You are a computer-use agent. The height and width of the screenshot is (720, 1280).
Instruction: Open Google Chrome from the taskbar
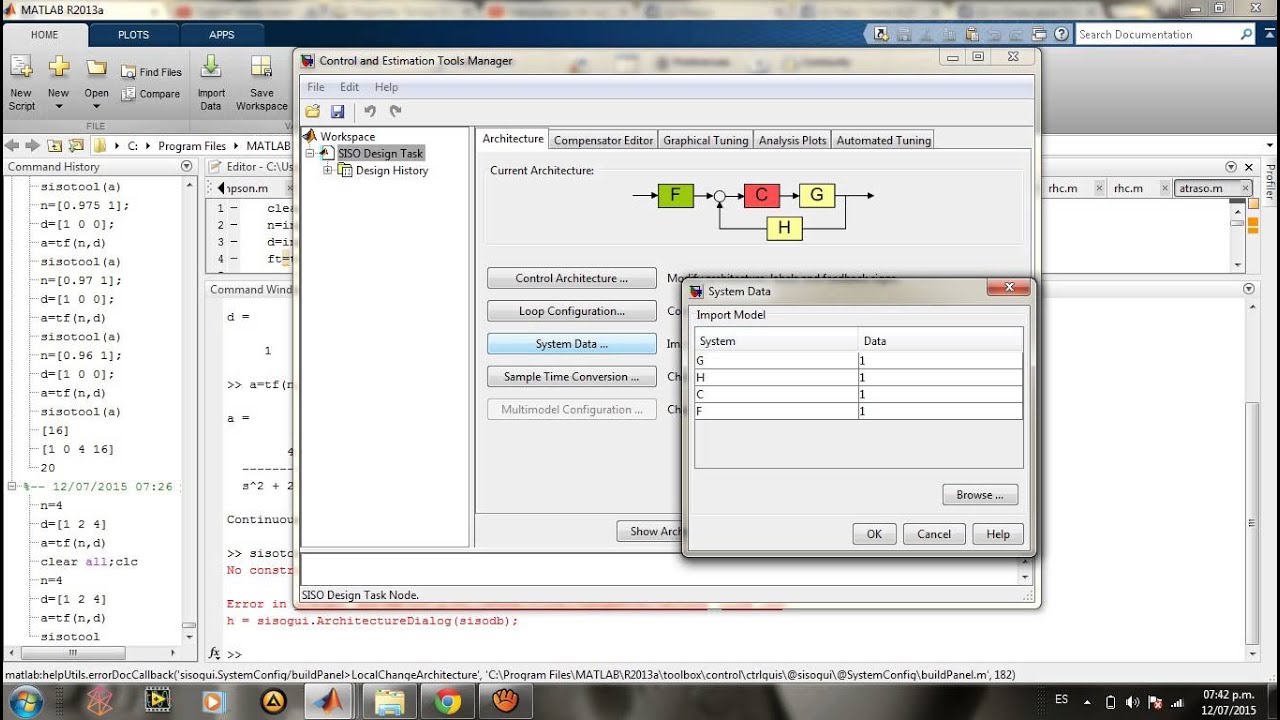tap(447, 701)
